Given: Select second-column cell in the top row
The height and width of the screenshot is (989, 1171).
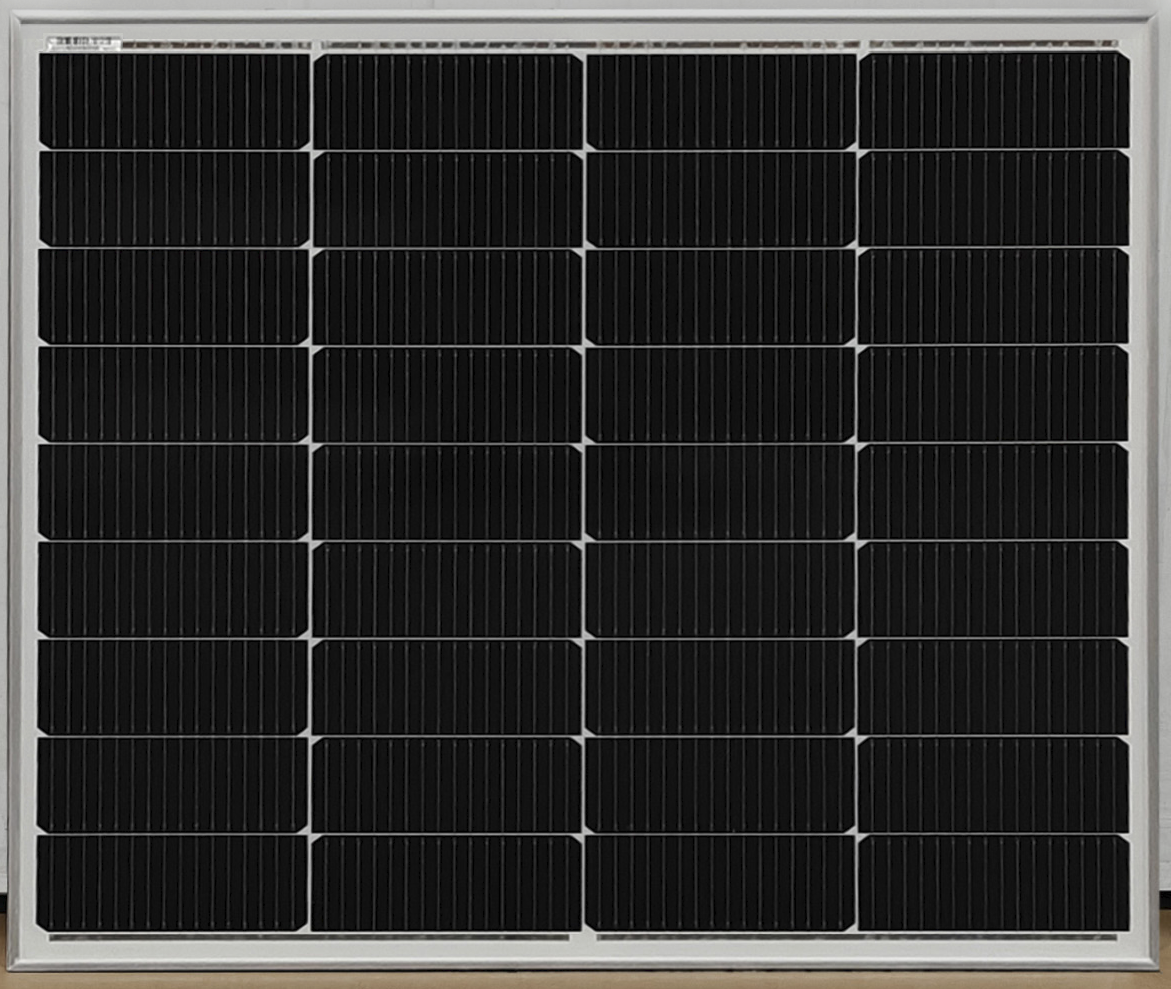Looking at the screenshot, I should point(447,101).
